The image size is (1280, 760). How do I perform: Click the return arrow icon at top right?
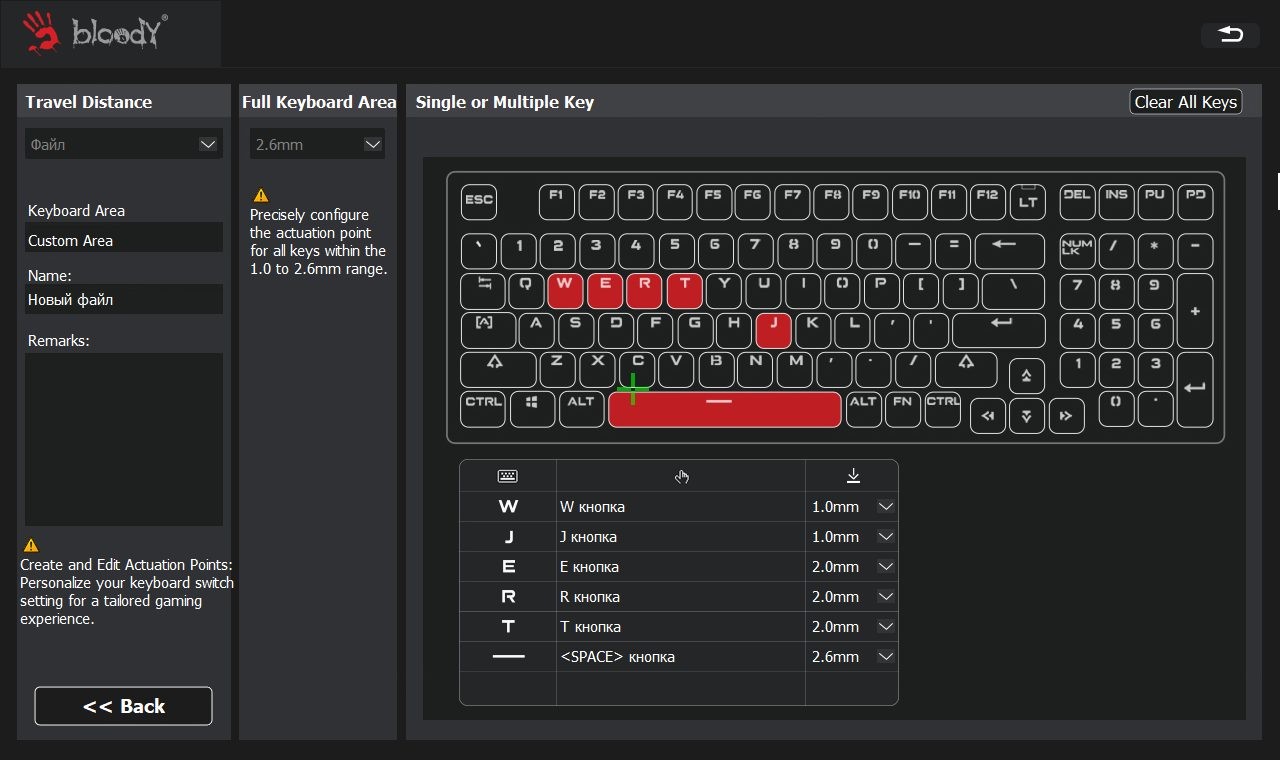point(1230,35)
